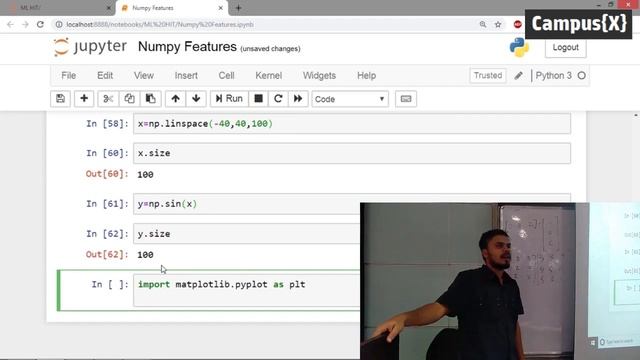Click the Python 3 kernel indicator circle
This screenshot has width=640, height=360.
pos(582,76)
